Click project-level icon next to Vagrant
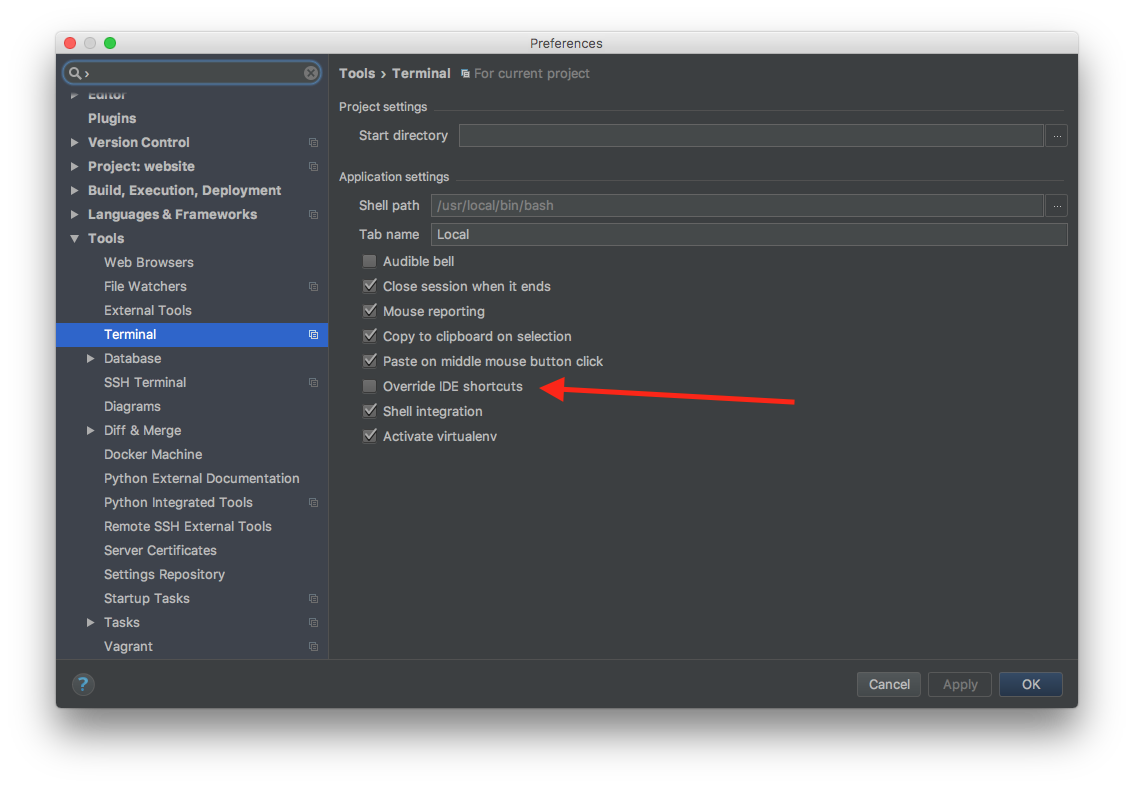Screen dimensions: 1134x788 313,646
